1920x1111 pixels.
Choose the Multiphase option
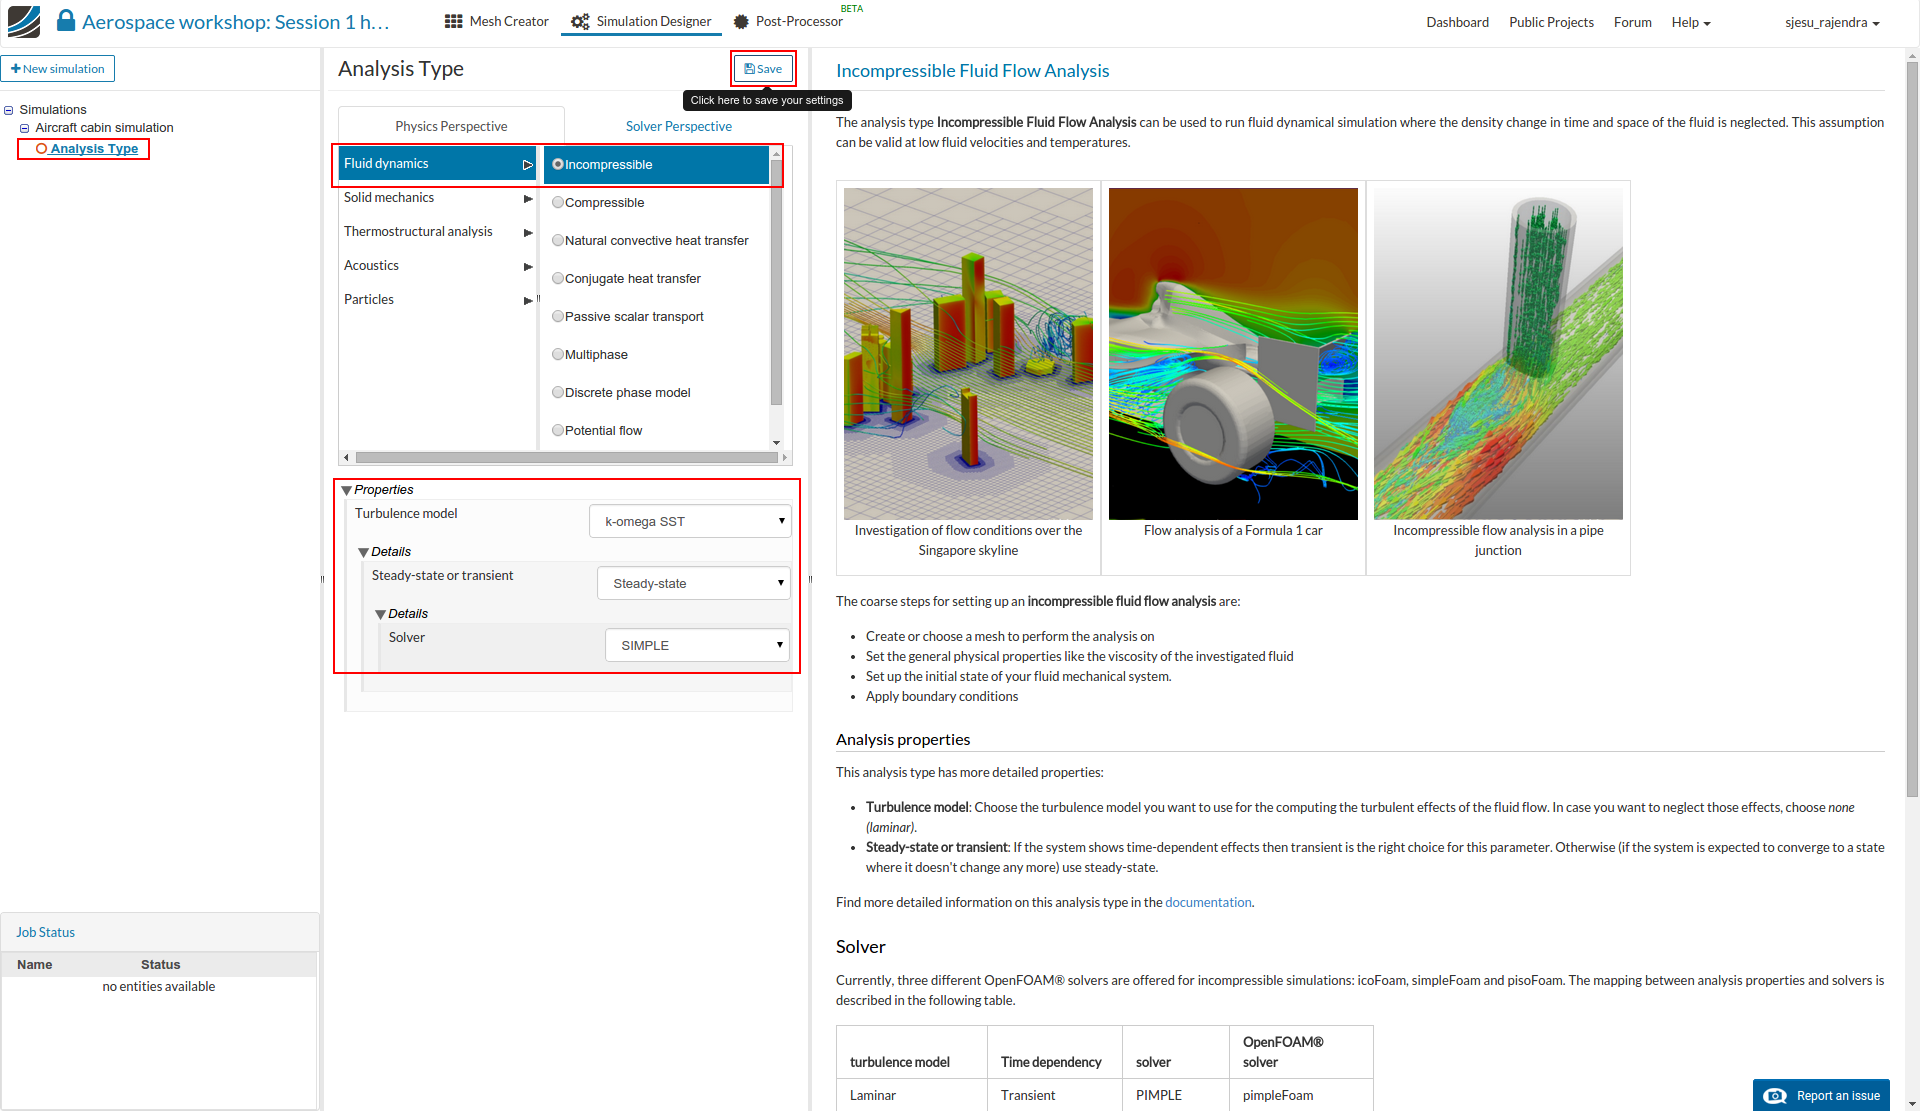(x=558, y=354)
